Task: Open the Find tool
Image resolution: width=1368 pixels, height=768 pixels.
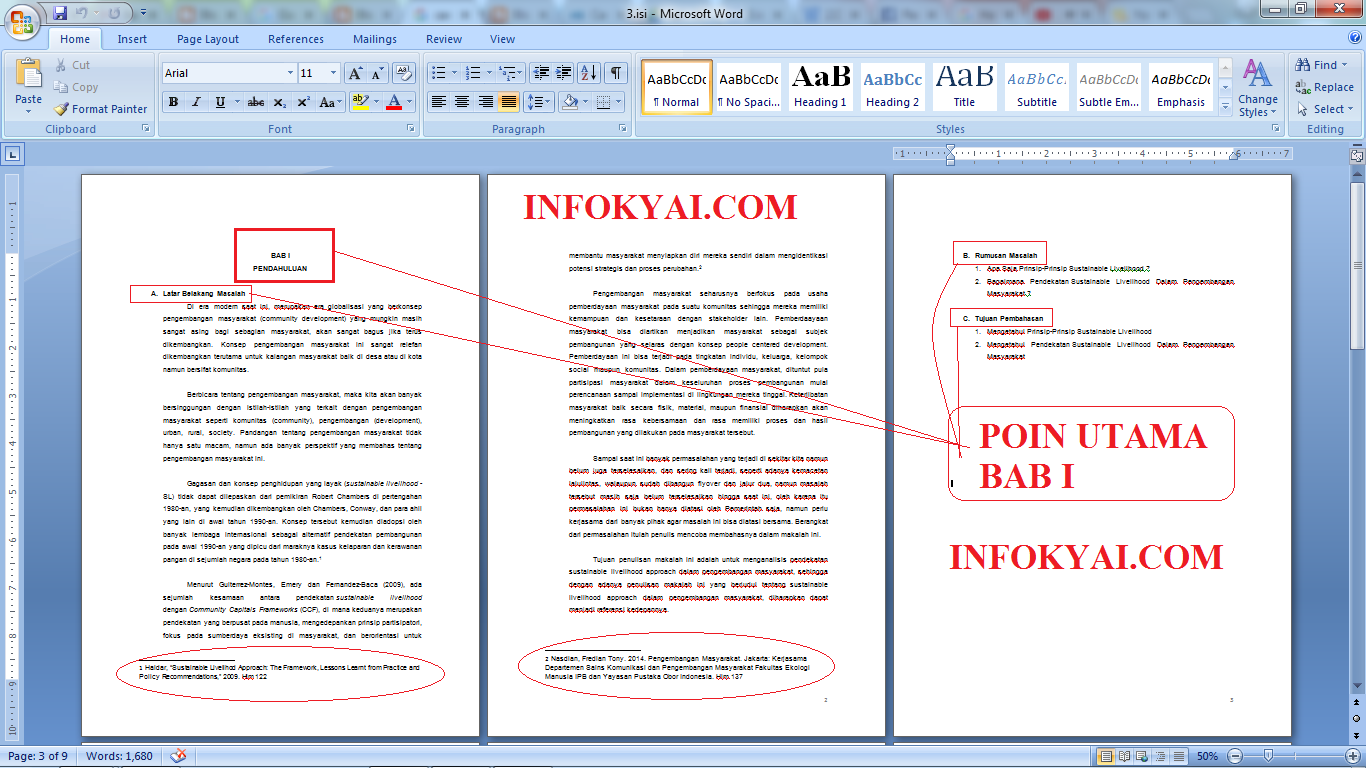Action: [x=1321, y=65]
